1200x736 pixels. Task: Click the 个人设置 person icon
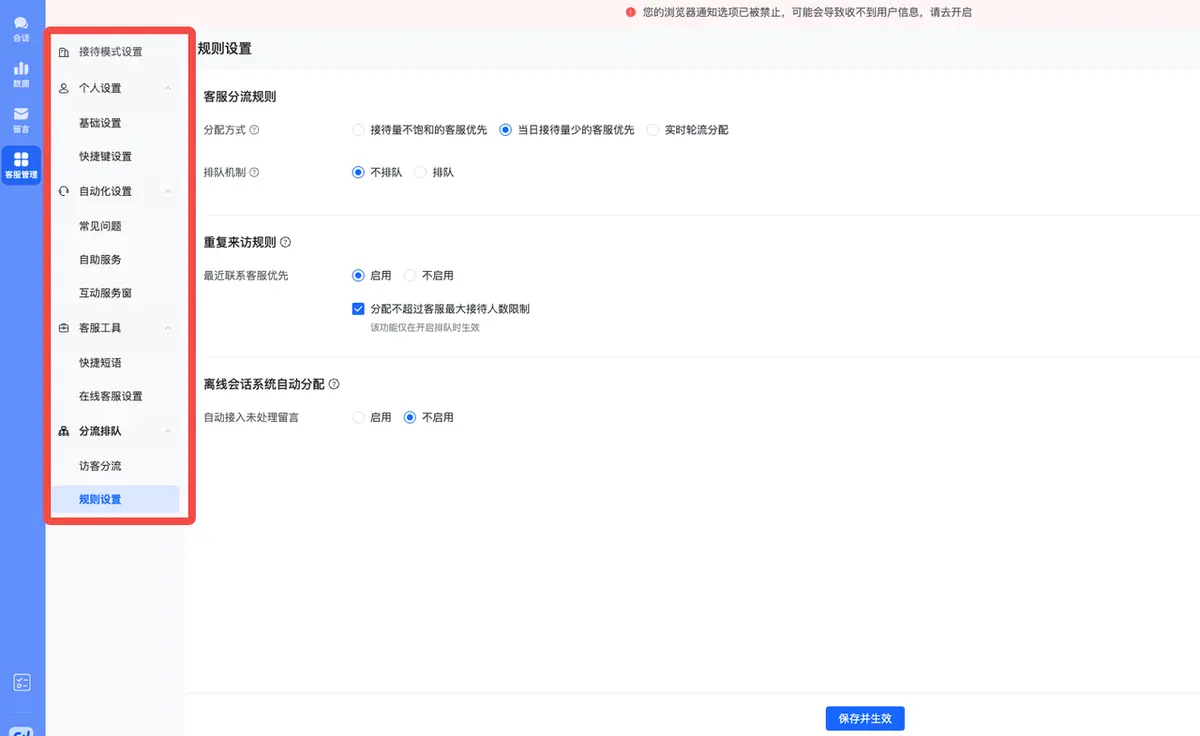point(64,88)
